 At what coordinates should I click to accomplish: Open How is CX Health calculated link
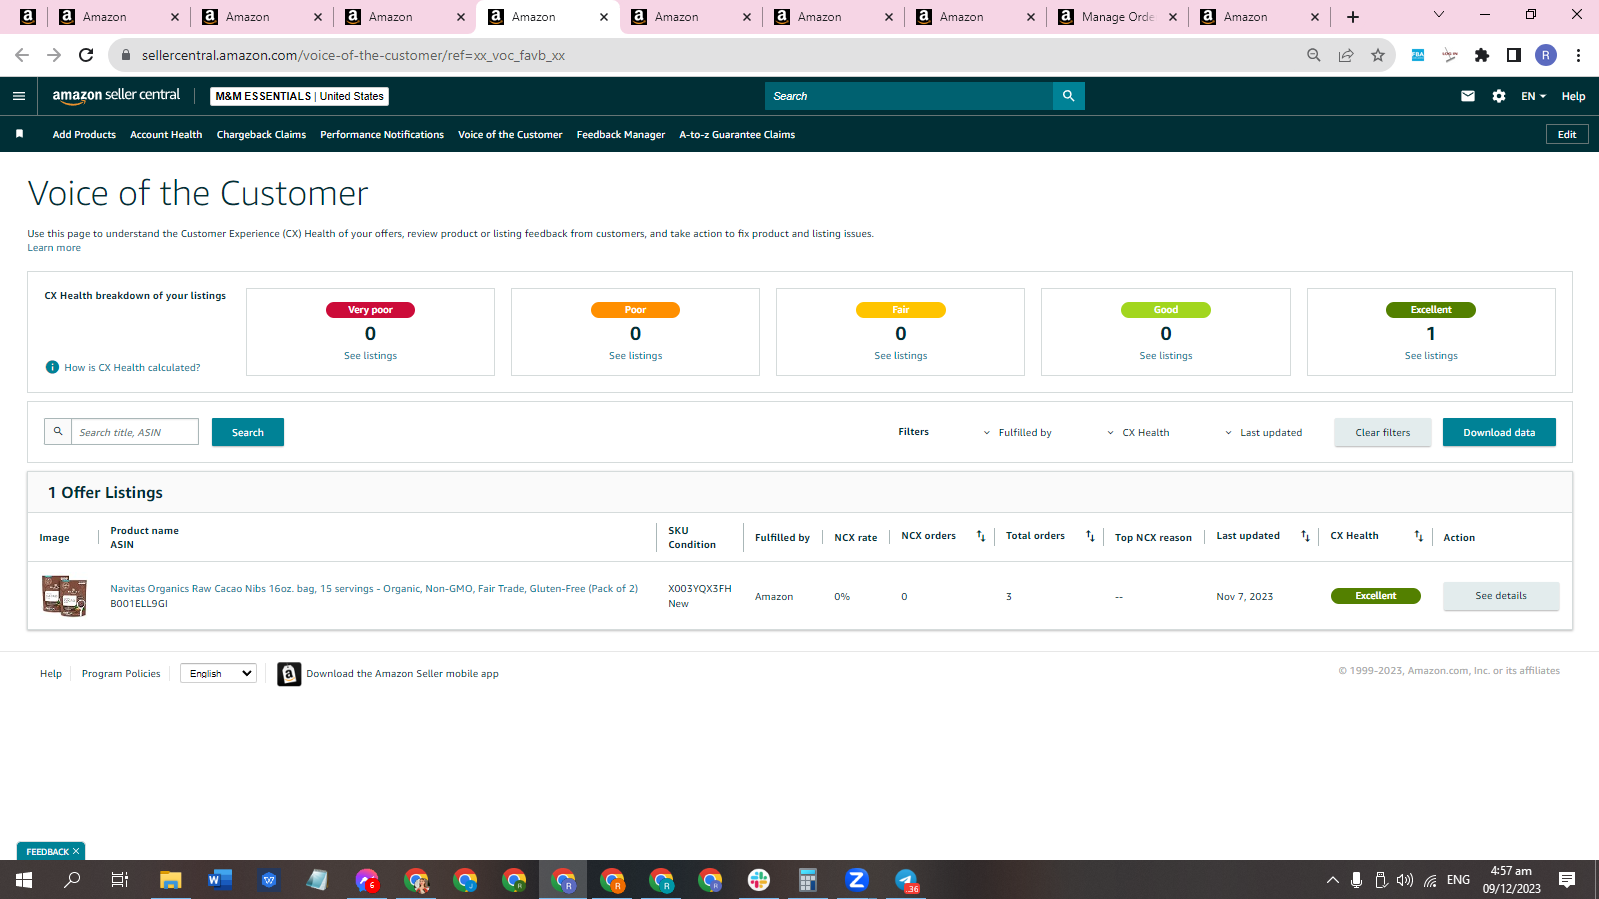(132, 367)
